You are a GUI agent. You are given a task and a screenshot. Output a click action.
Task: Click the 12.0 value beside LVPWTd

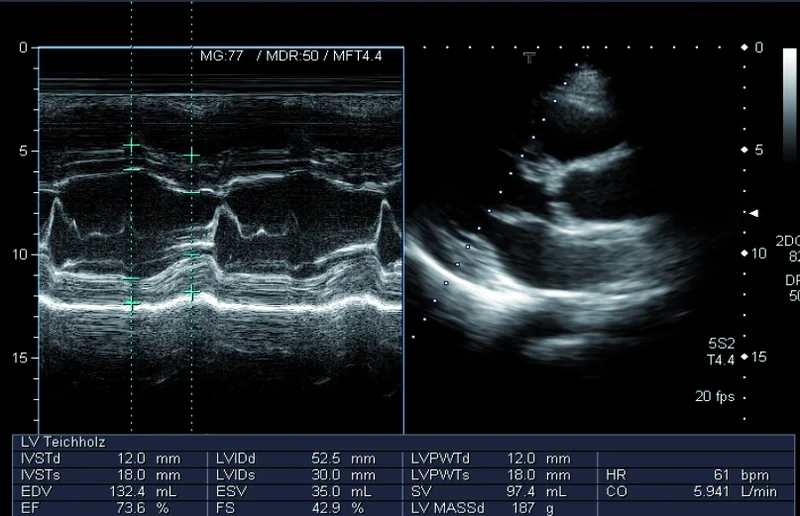tap(521, 458)
